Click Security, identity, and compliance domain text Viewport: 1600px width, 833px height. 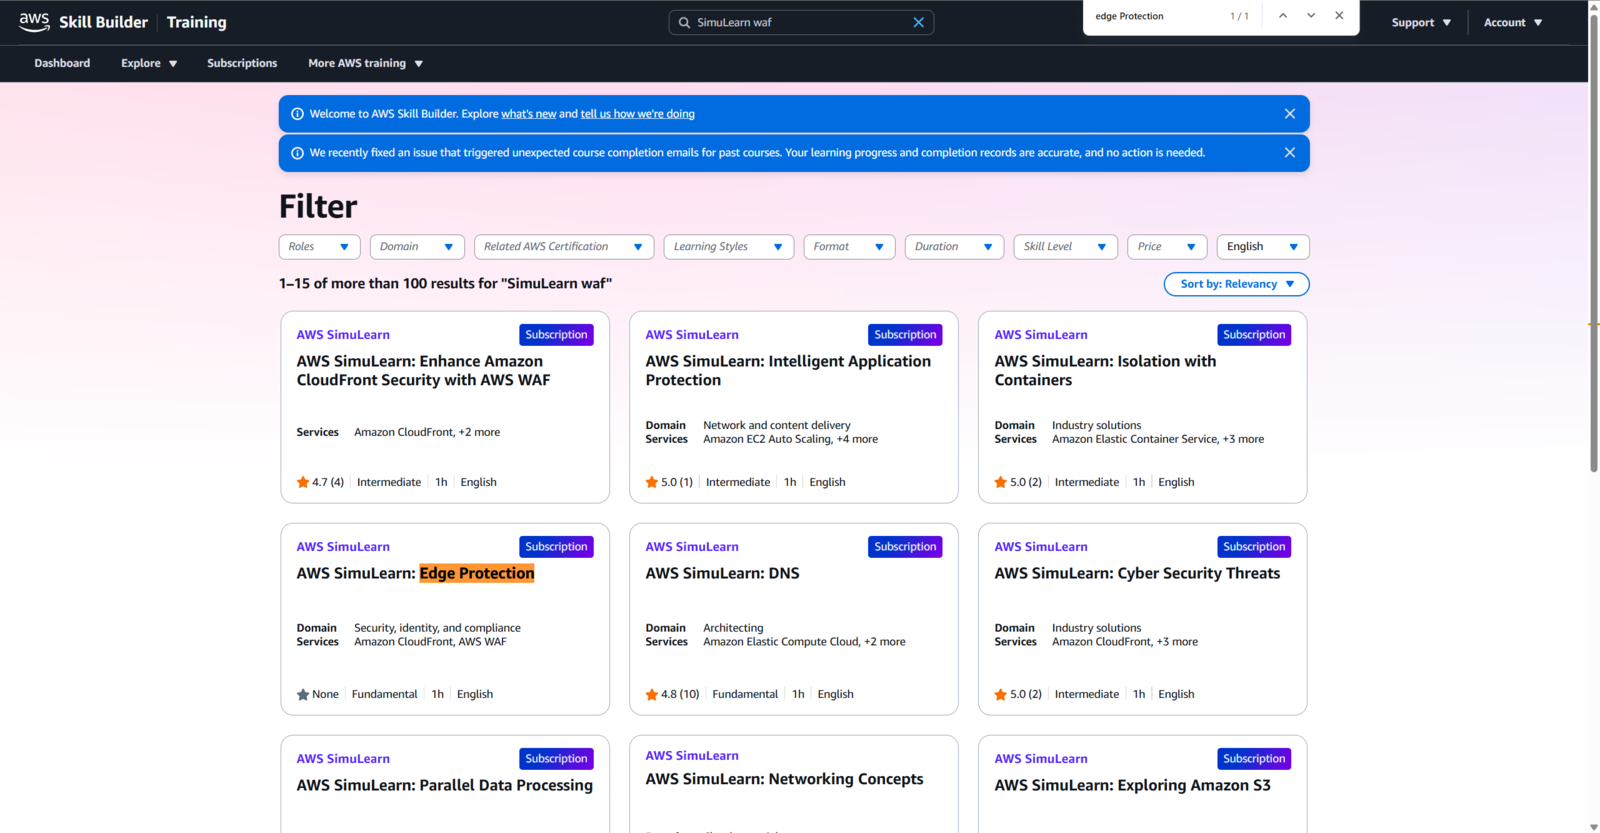[437, 628]
